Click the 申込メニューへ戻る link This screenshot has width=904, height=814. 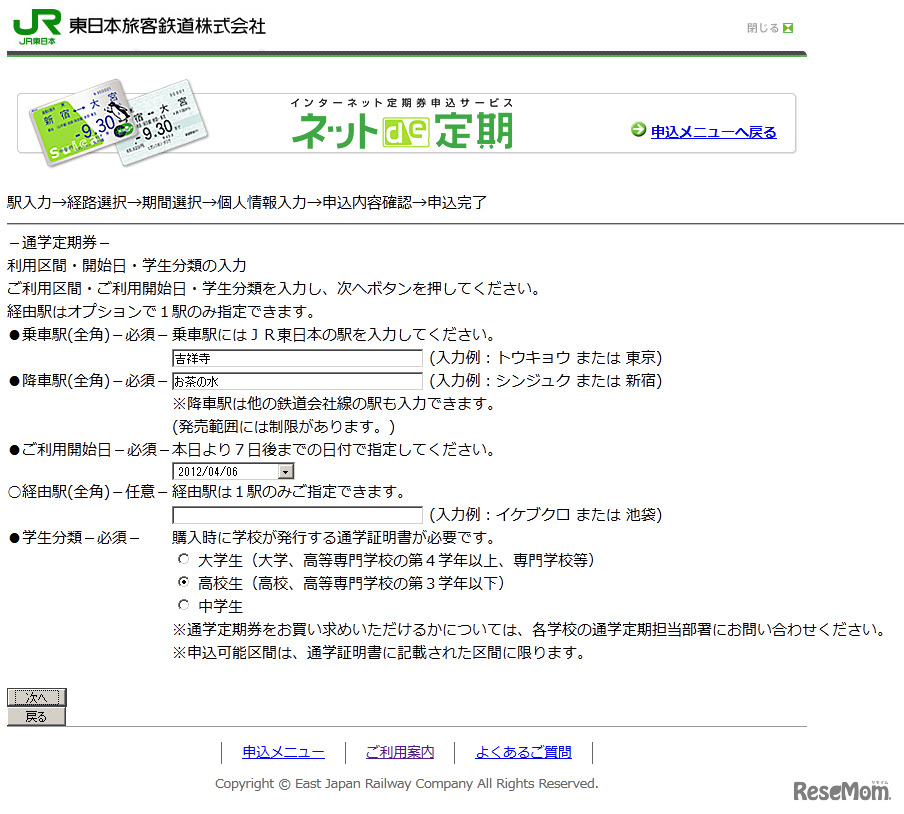(712, 132)
